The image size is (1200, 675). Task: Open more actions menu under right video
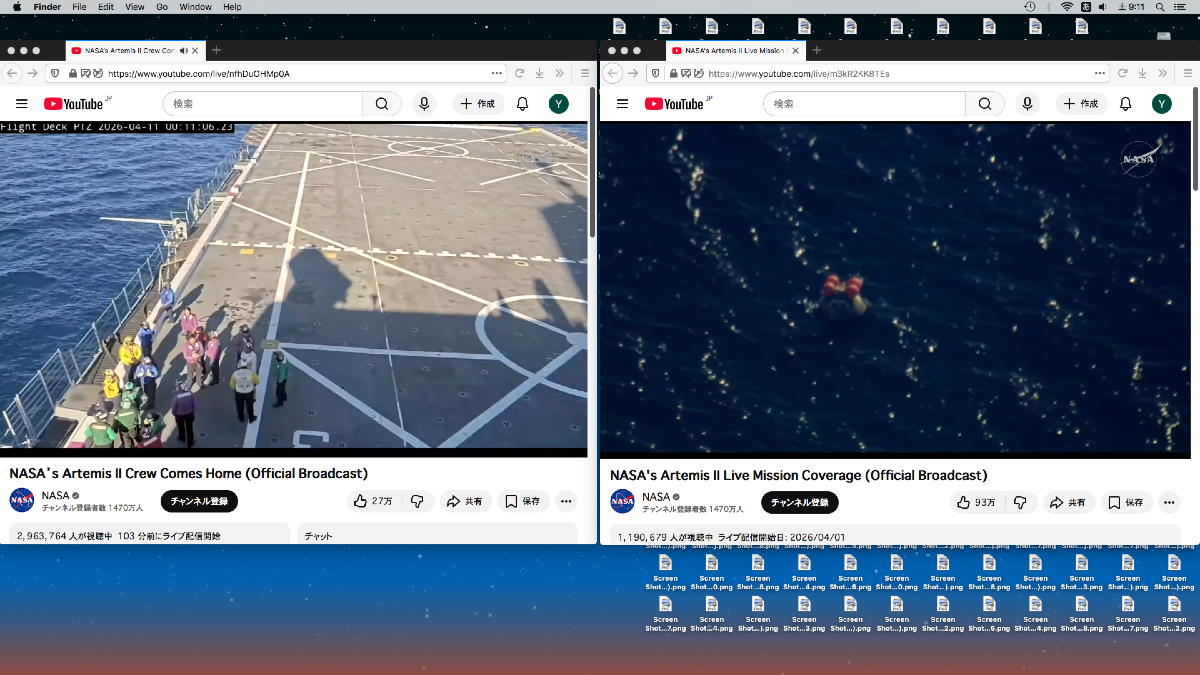coord(1168,502)
